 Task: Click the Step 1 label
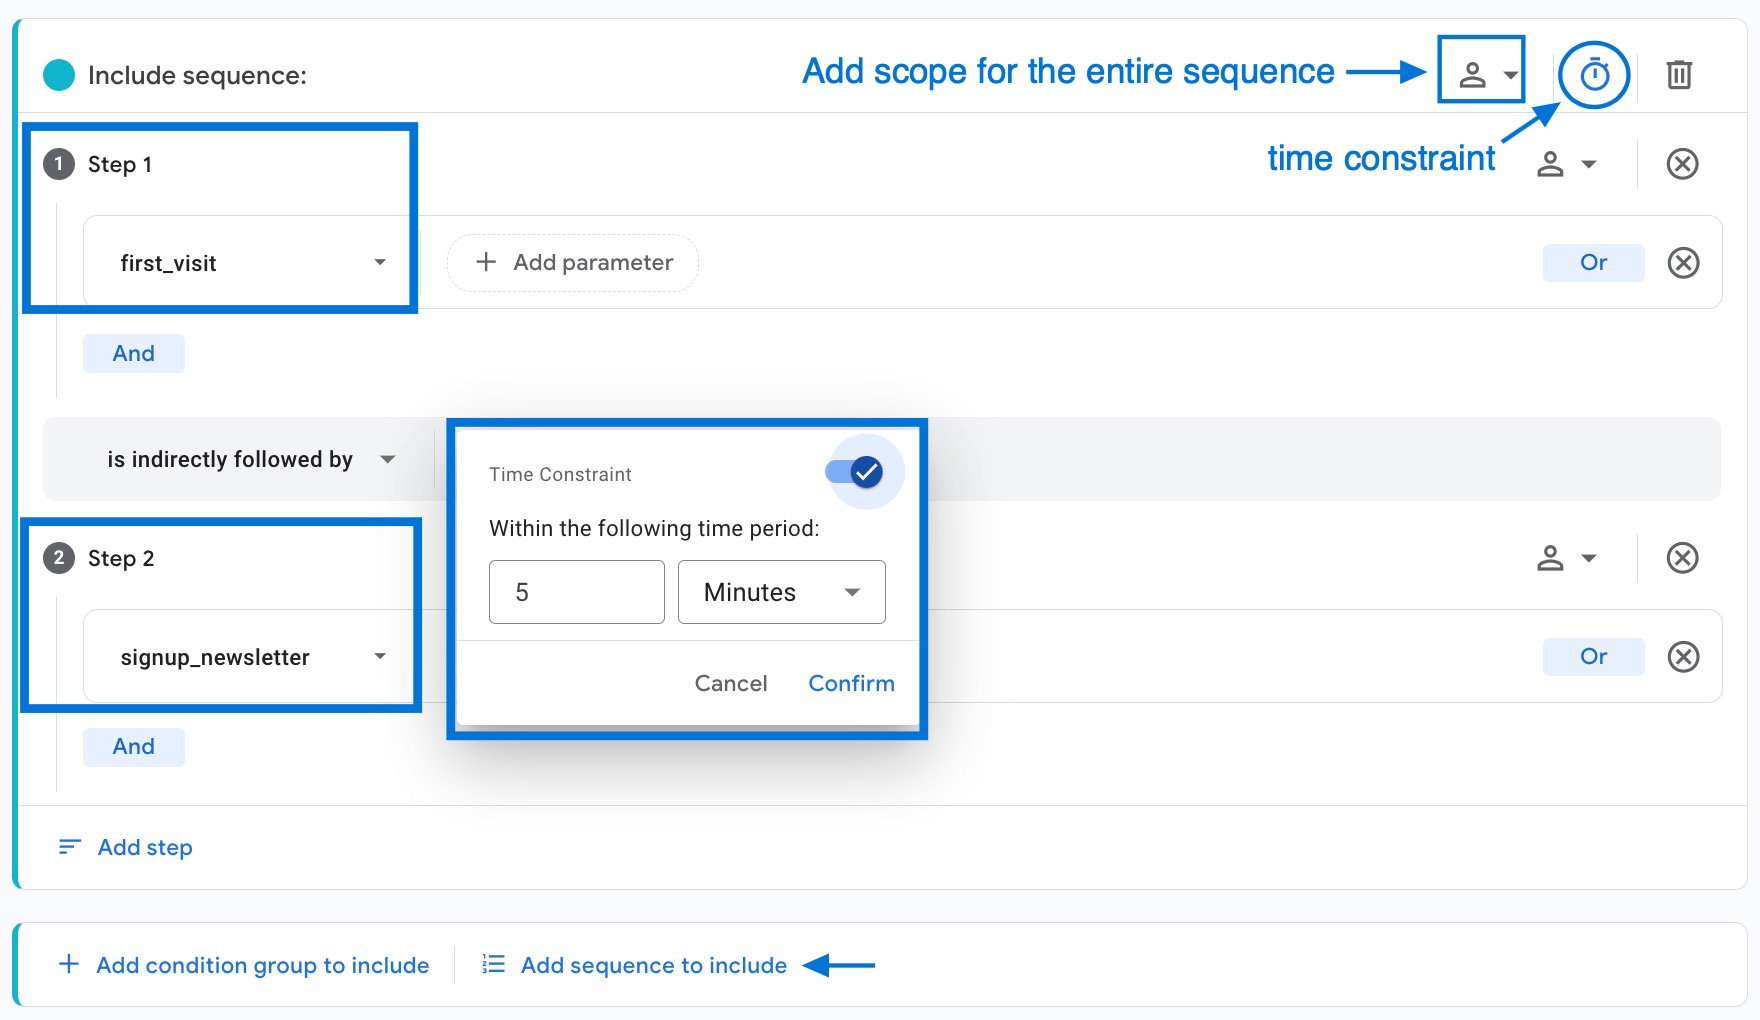click(x=120, y=164)
